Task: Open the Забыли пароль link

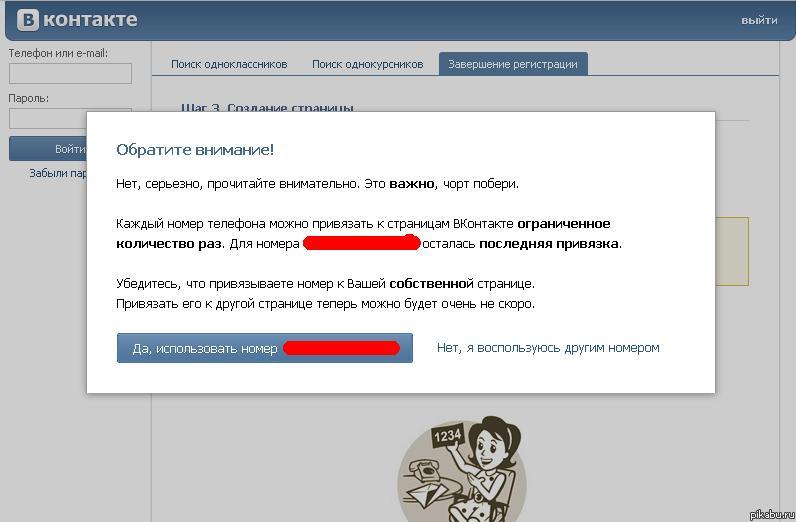Action: coord(58,173)
